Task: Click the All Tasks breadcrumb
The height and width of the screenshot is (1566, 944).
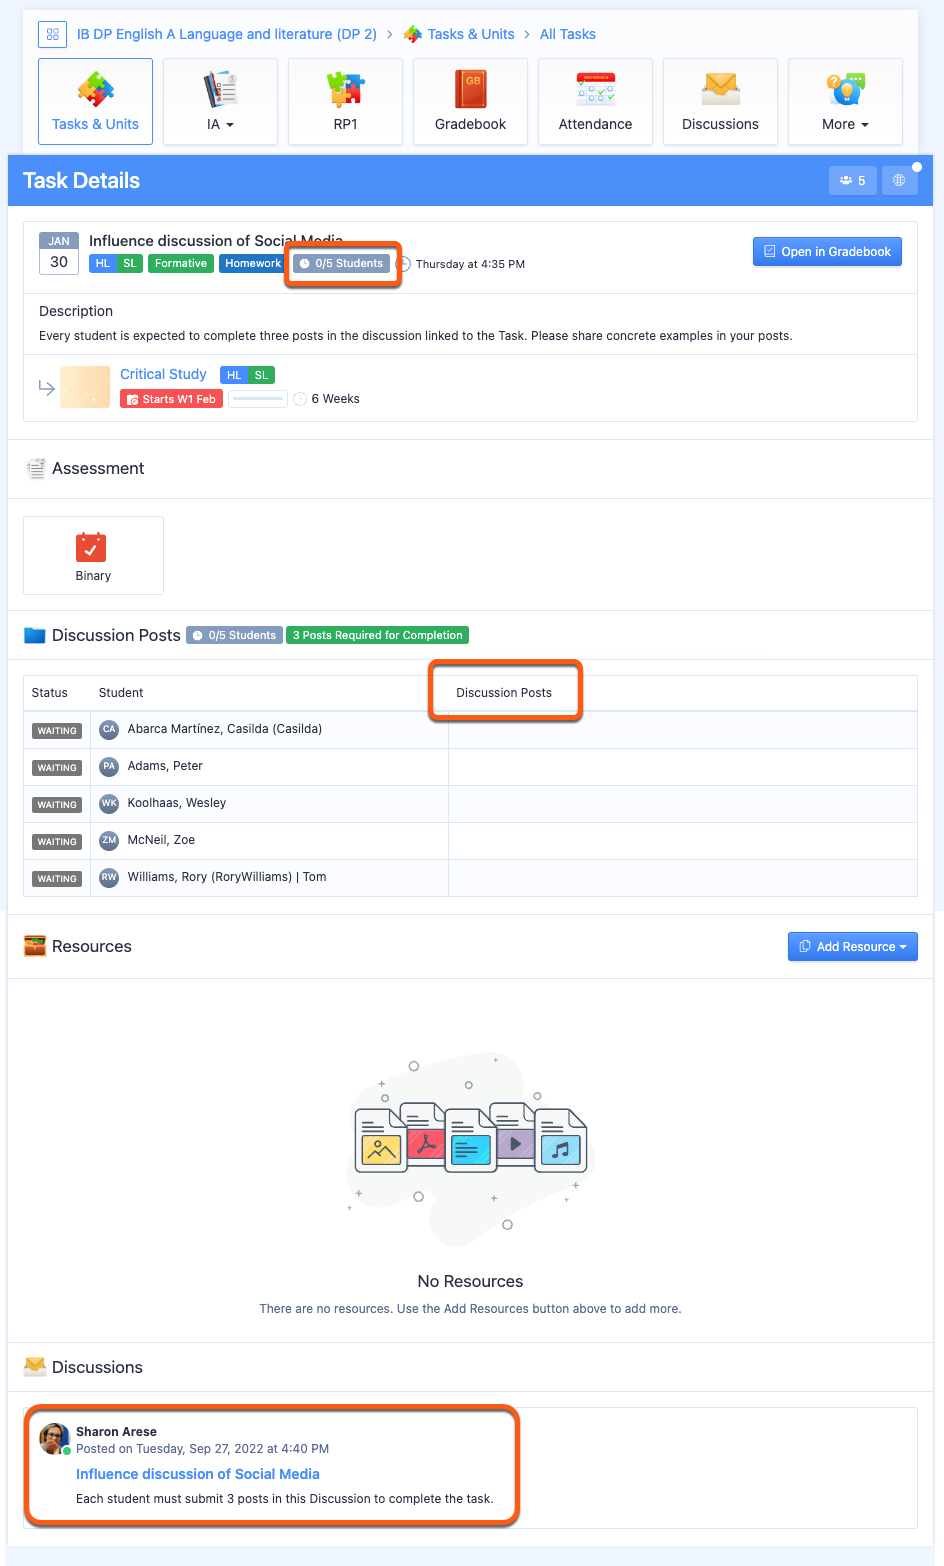Action: point(567,34)
